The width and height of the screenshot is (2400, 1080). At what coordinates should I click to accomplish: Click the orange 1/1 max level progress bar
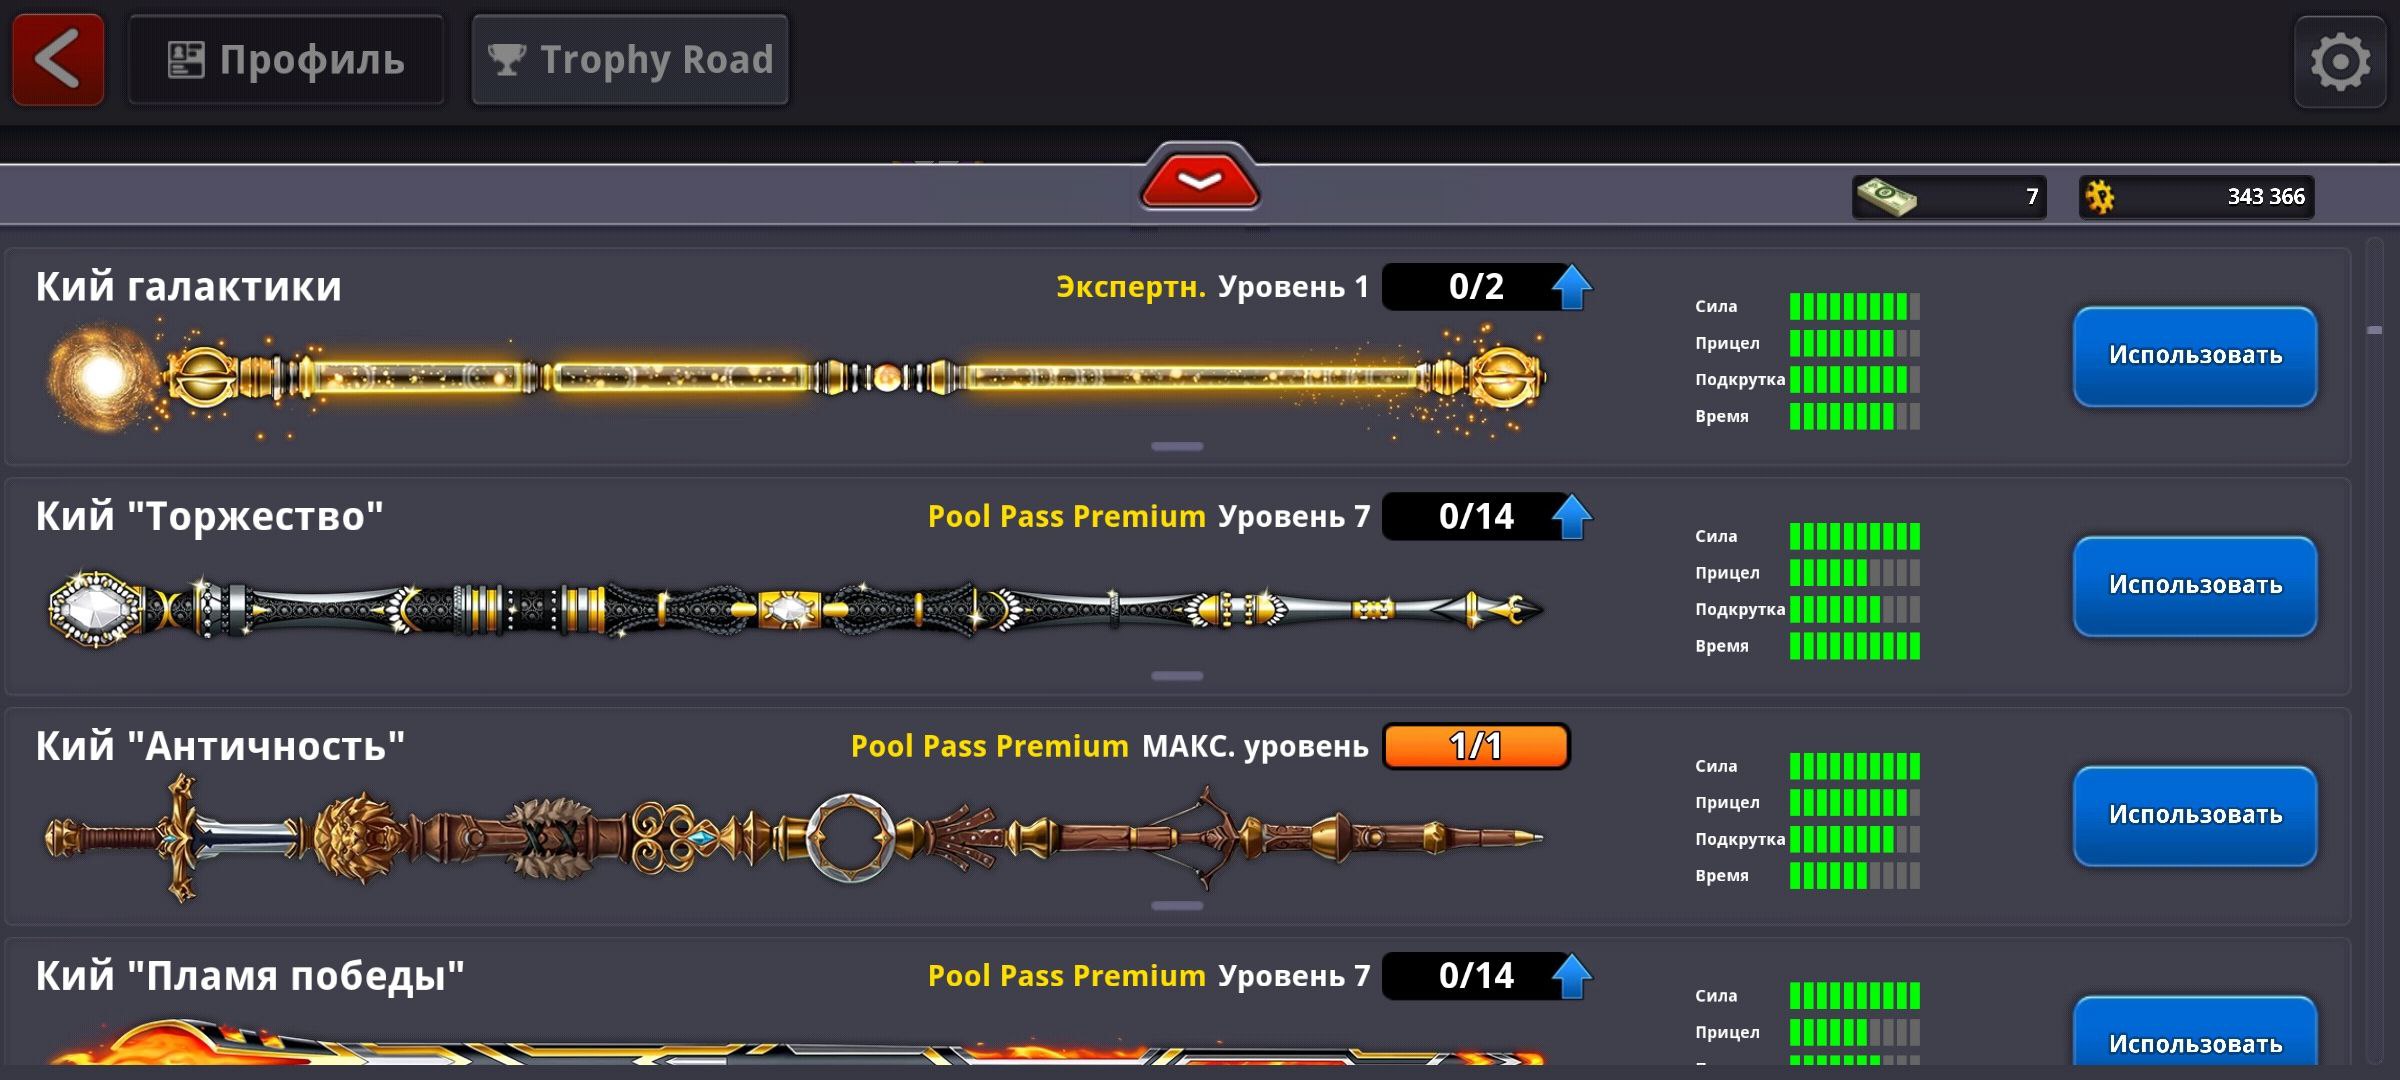click(1476, 746)
